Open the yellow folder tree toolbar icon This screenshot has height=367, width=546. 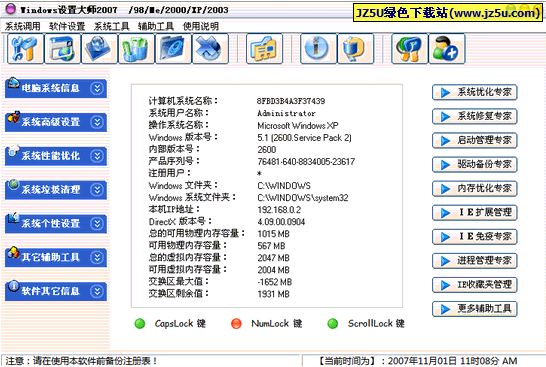coord(264,49)
